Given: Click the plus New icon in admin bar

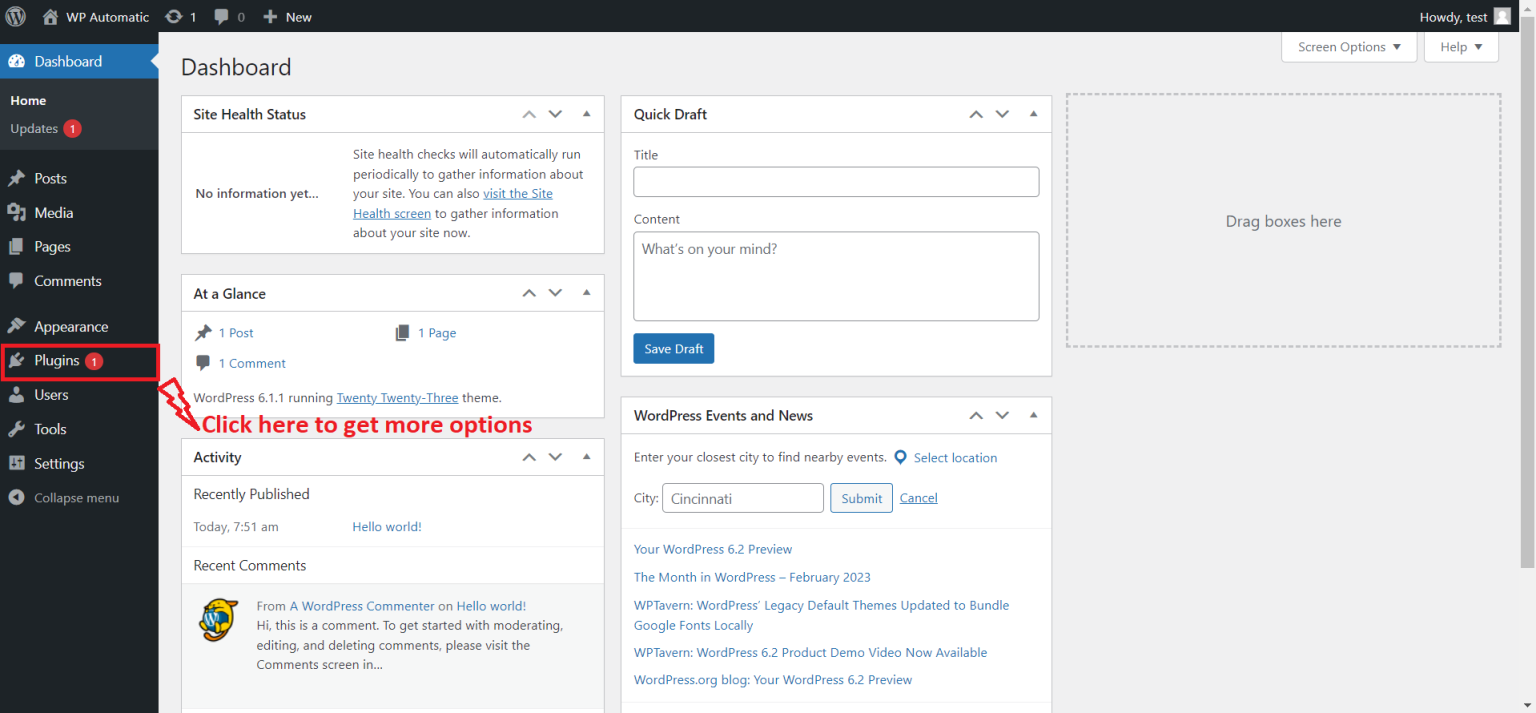Looking at the screenshot, I should click(x=270, y=17).
